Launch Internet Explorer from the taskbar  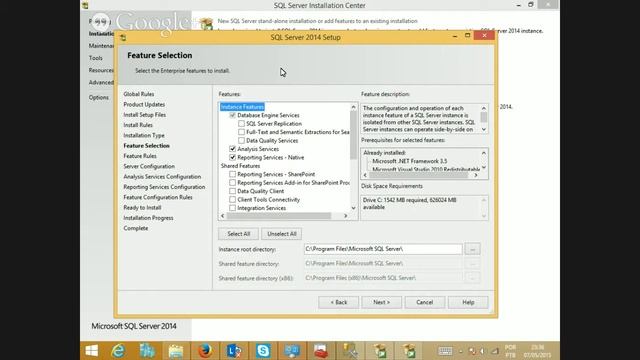(118, 351)
